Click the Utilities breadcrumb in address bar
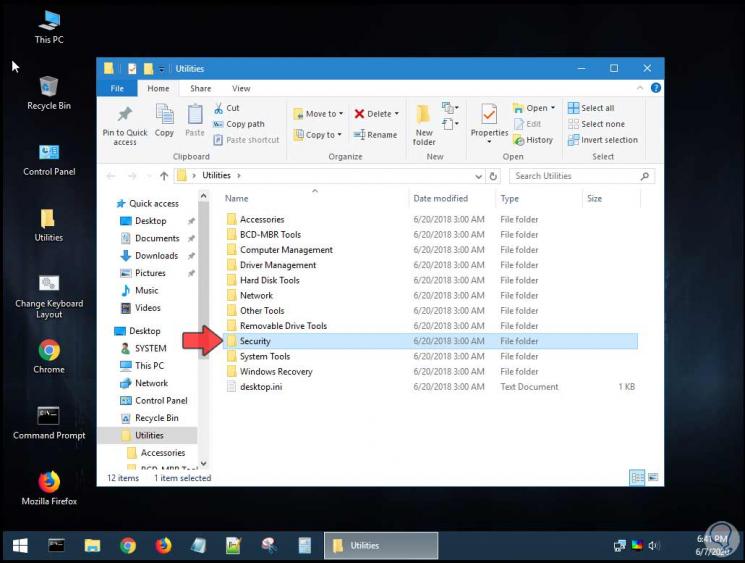 tap(216, 175)
